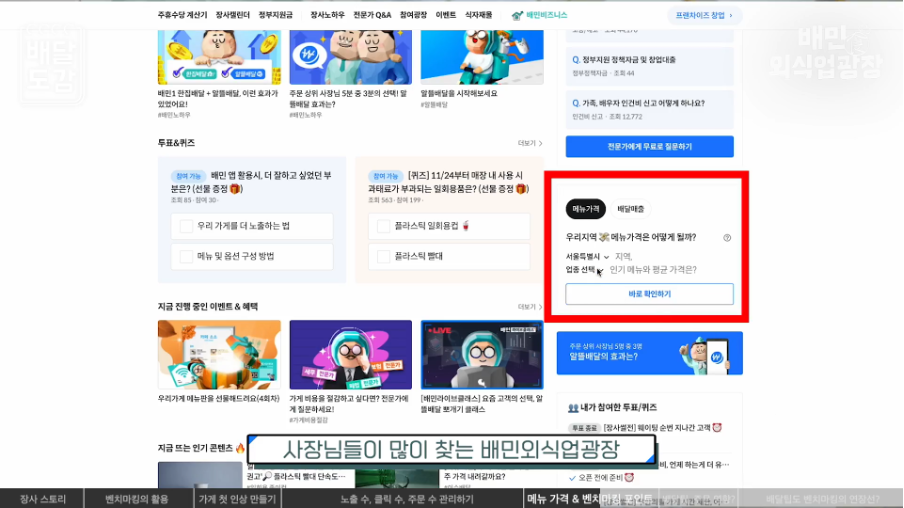Click the help question-mark icon beside 메뉴가격 question
Viewport: 904px width, 508px height.
pos(727,238)
